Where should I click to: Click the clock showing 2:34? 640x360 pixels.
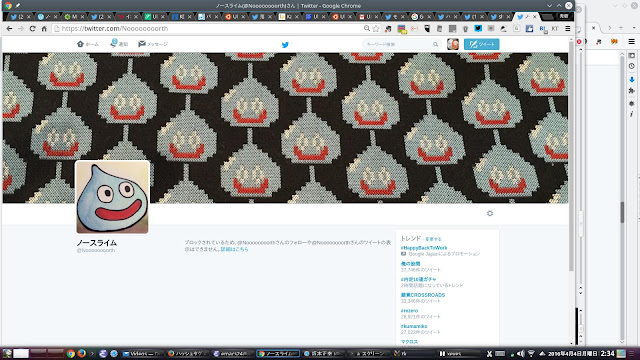pos(607,353)
